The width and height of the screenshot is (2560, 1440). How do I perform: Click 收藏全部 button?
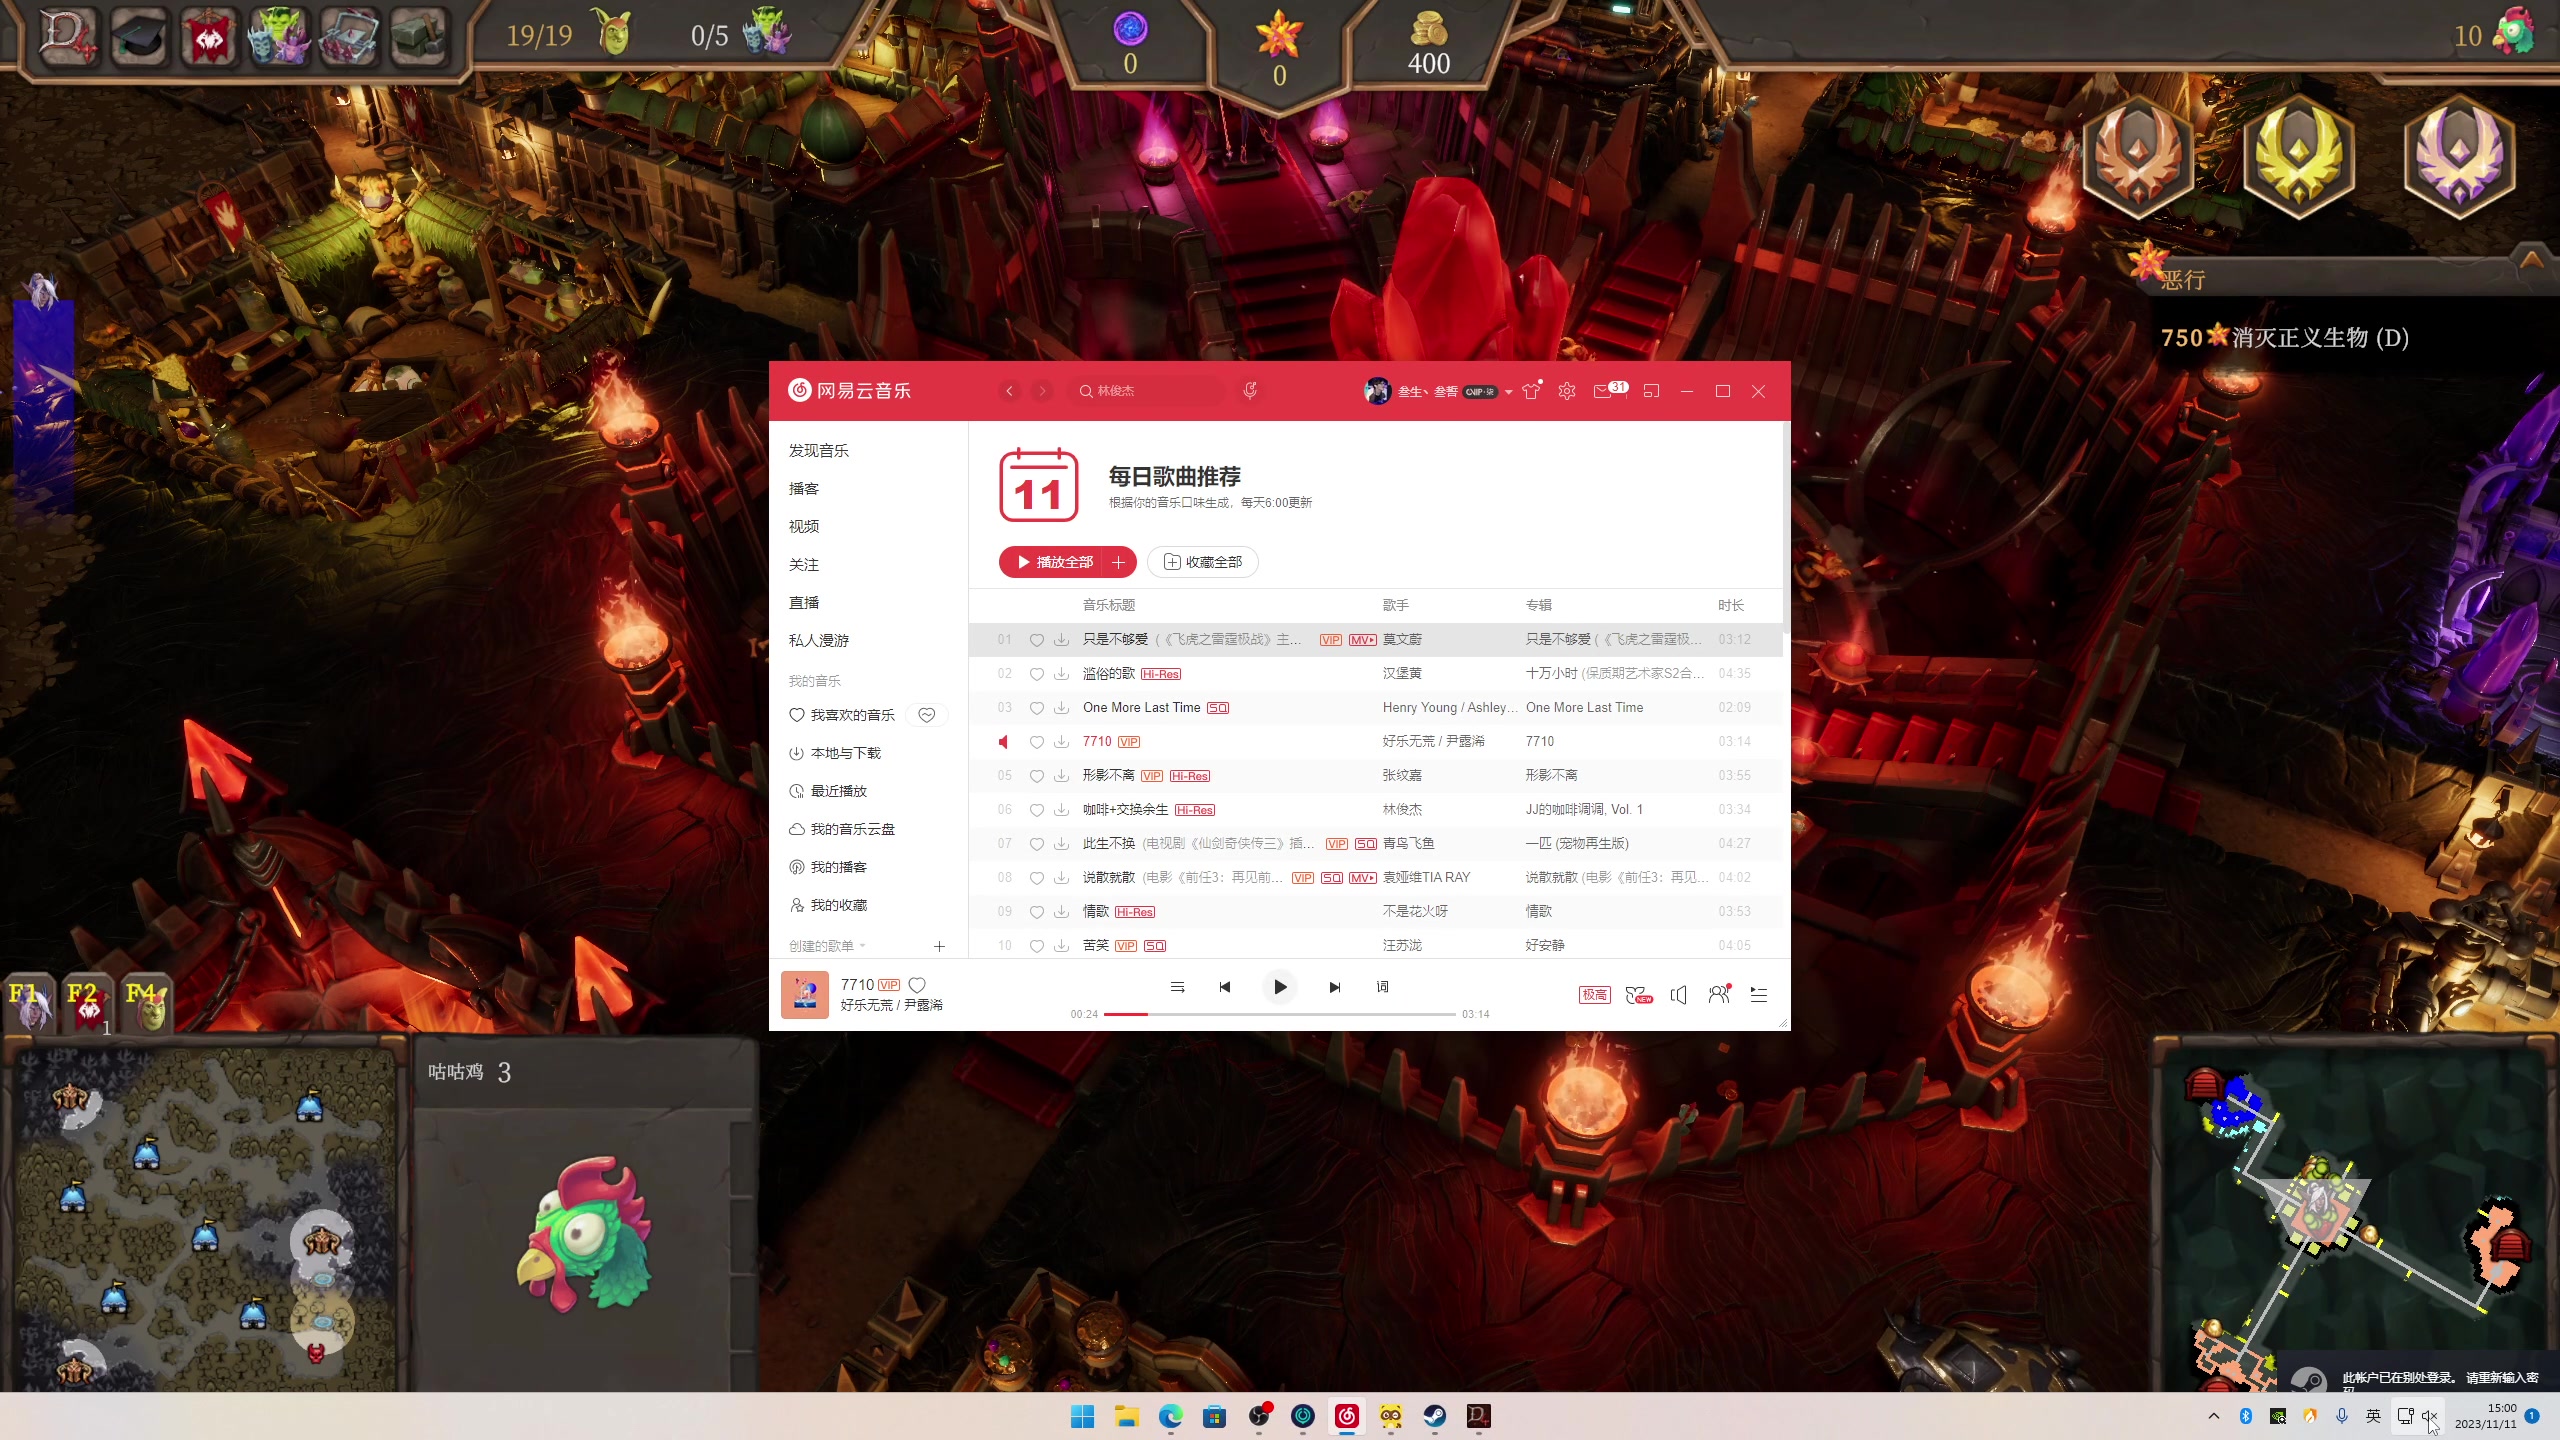point(1203,562)
